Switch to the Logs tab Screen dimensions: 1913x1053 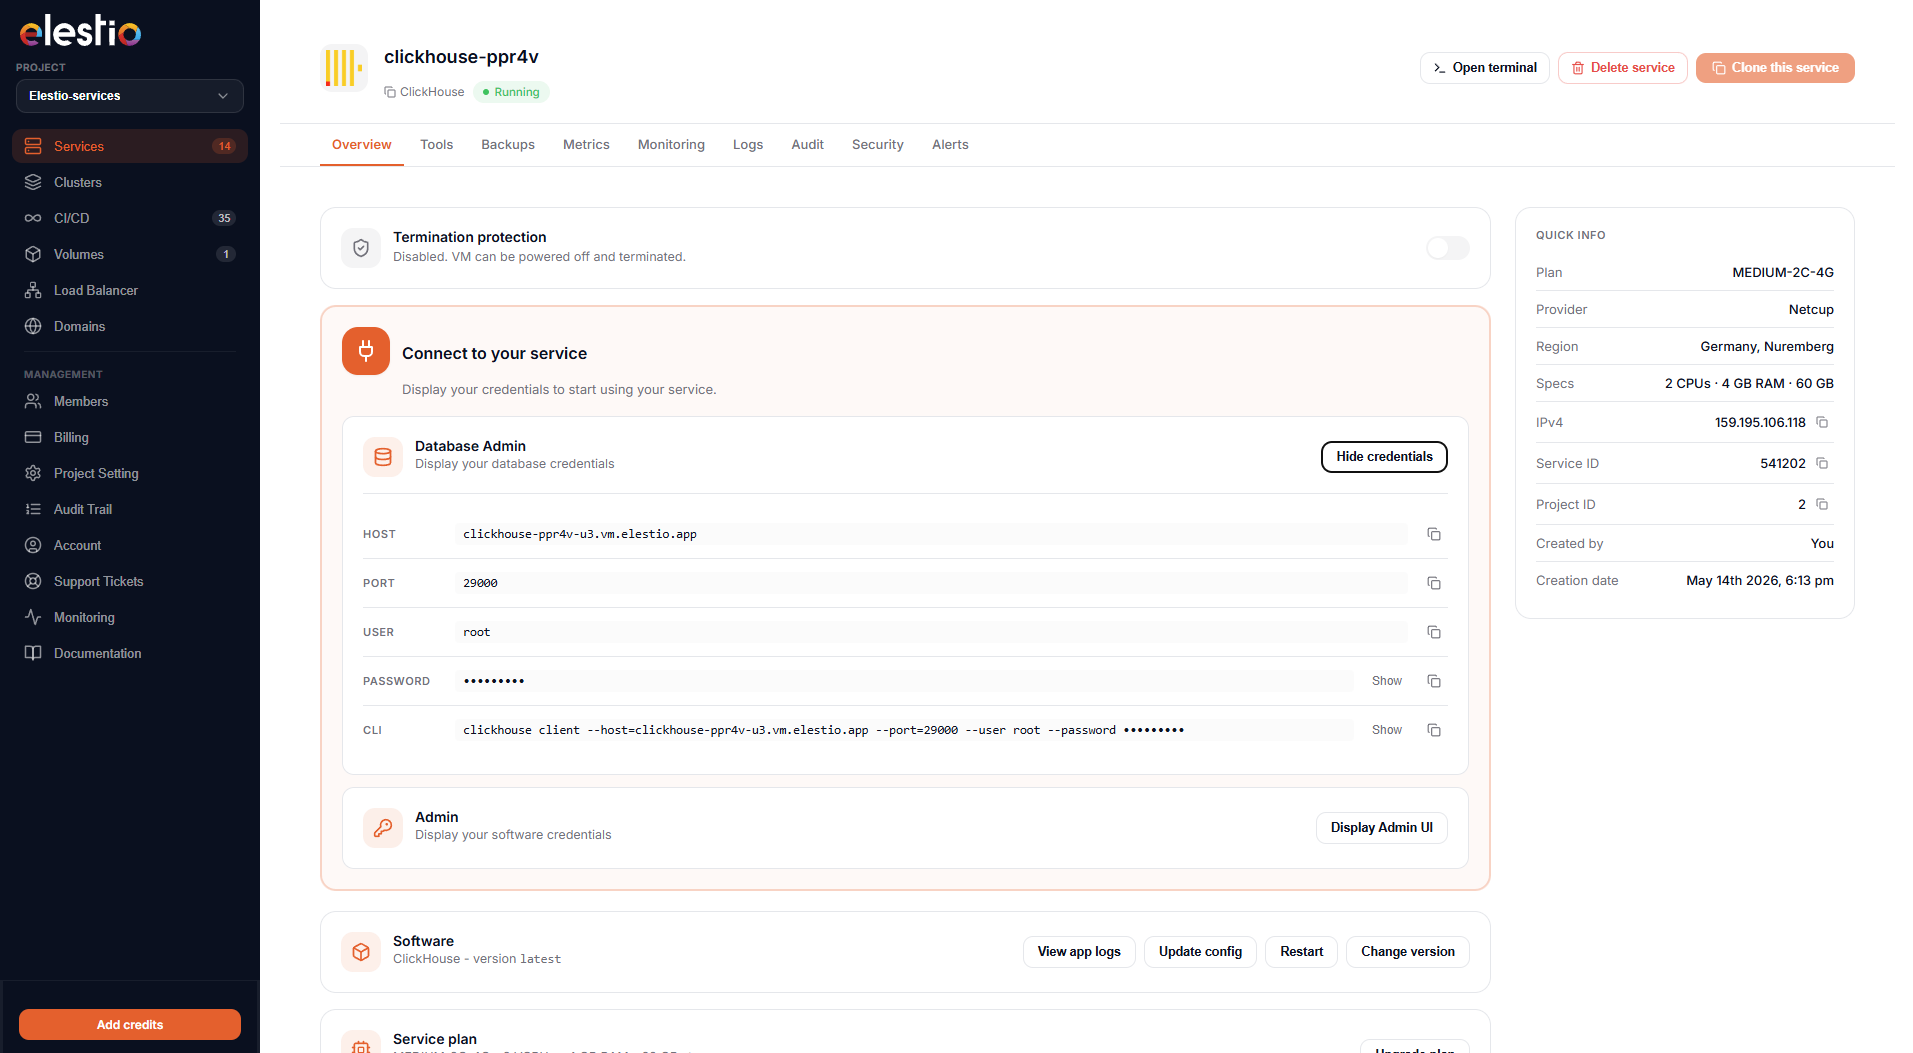click(x=748, y=145)
